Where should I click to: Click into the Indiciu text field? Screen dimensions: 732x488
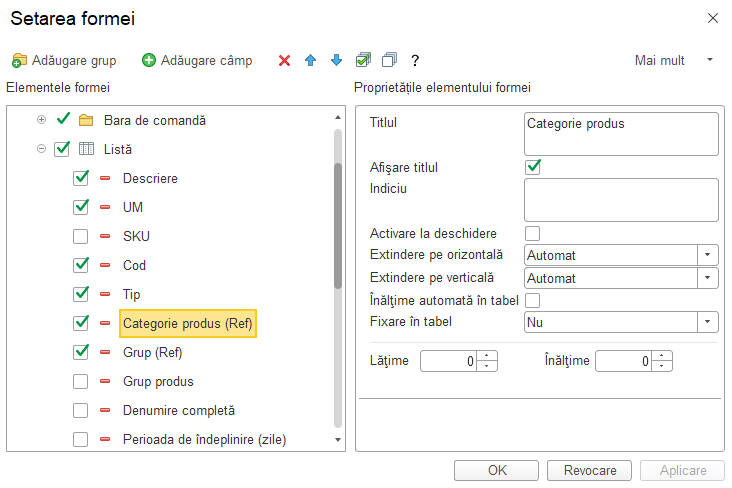pyautogui.click(x=621, y=200)
